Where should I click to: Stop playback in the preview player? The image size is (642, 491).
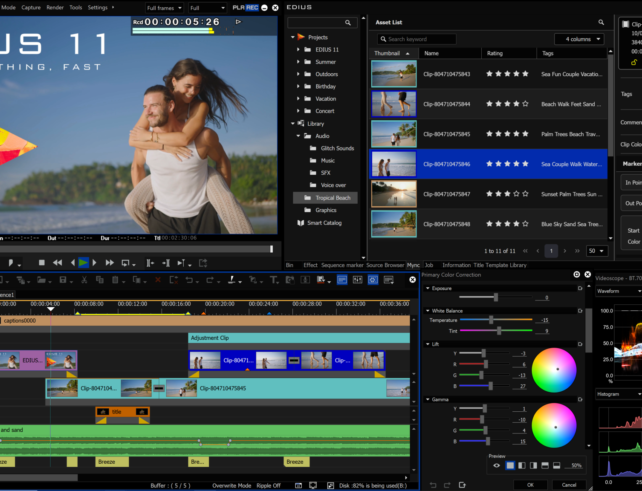pos(41,263)
